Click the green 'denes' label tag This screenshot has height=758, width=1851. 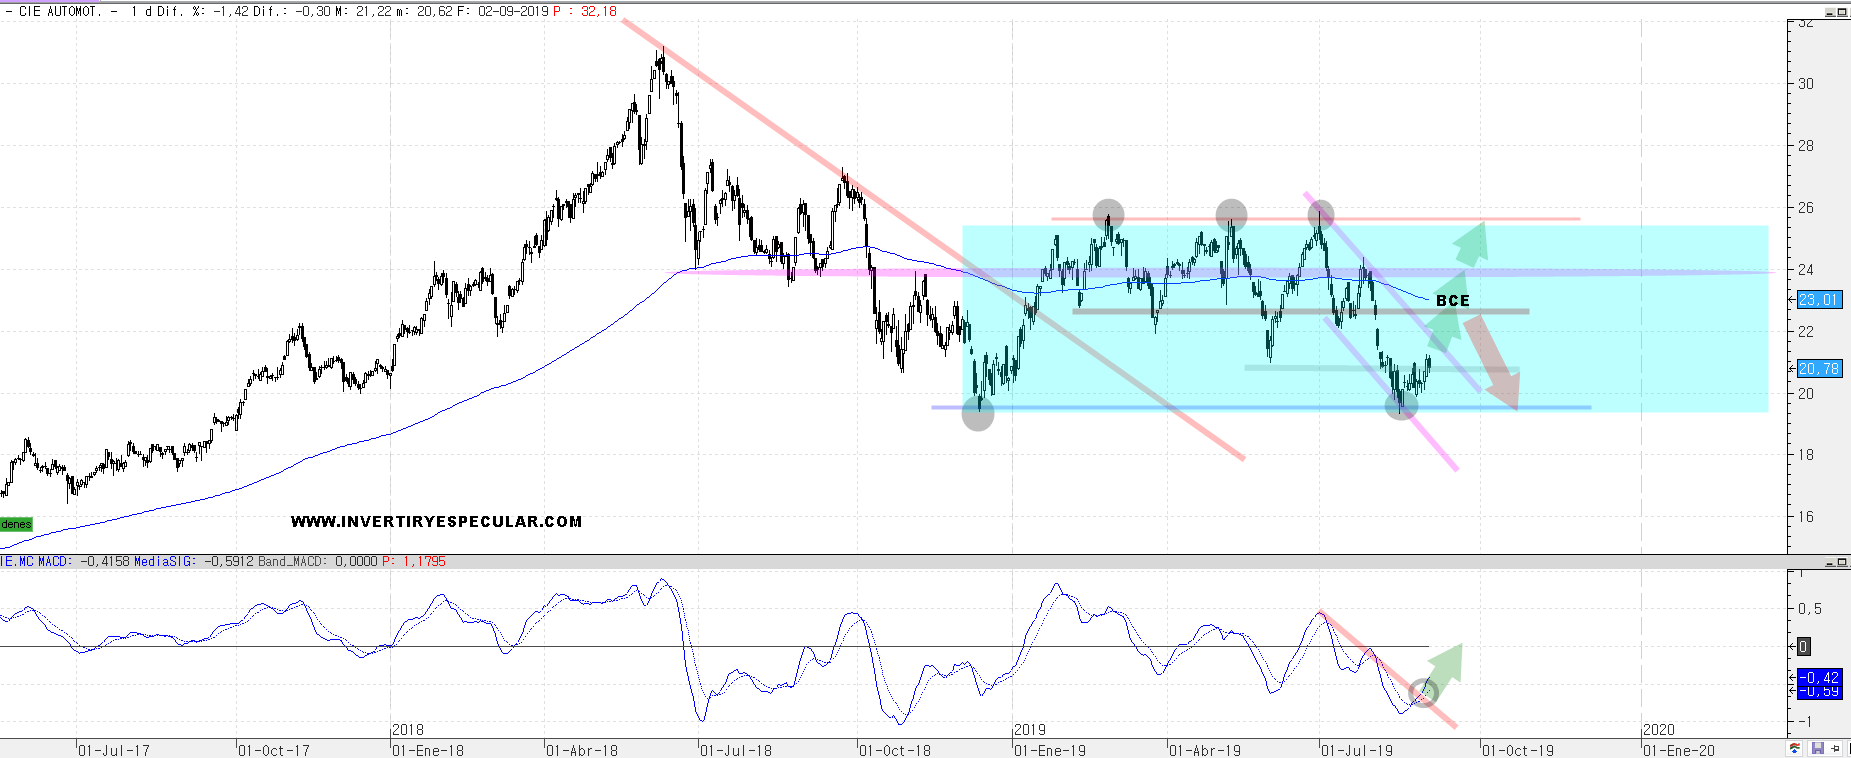16,524
